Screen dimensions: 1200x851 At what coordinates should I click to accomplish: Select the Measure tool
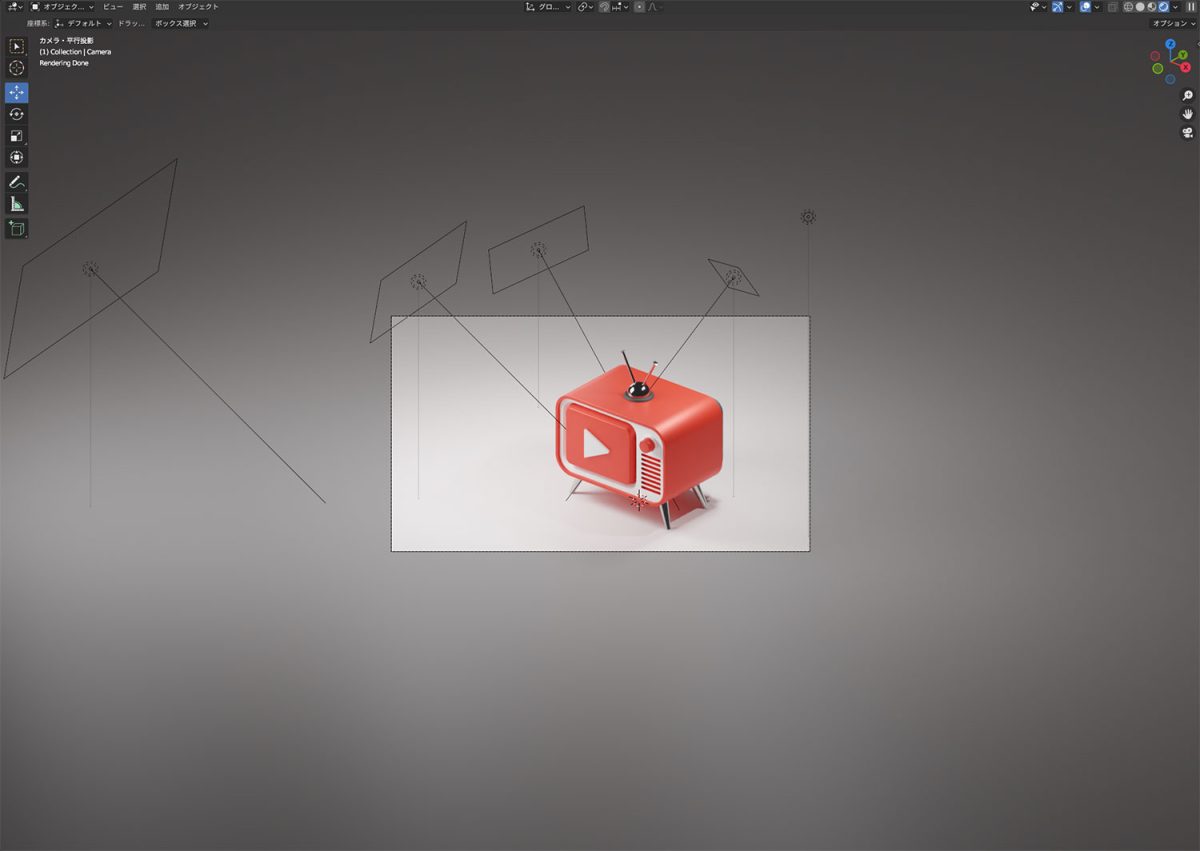(16, 203)
